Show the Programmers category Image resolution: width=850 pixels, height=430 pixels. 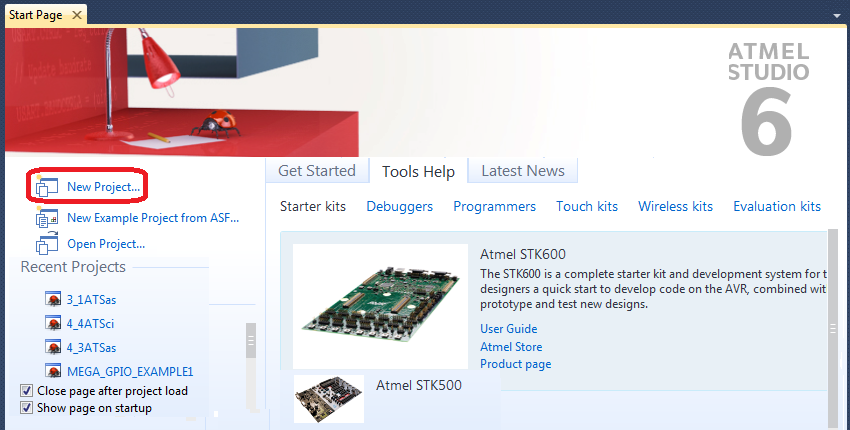tap(494, 207)
